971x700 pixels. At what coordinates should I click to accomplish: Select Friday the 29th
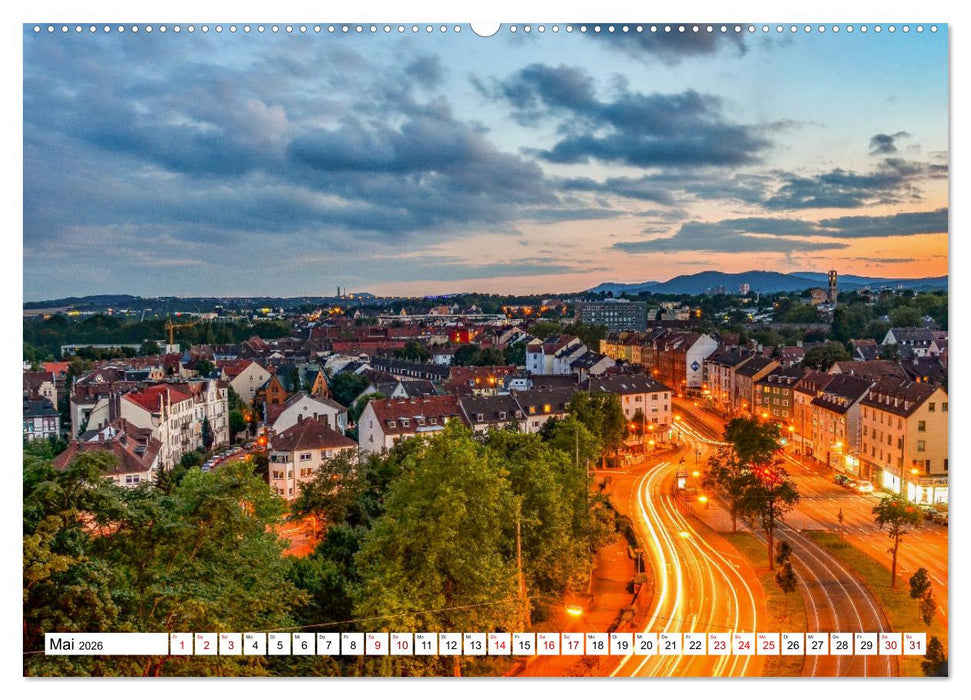864,648
